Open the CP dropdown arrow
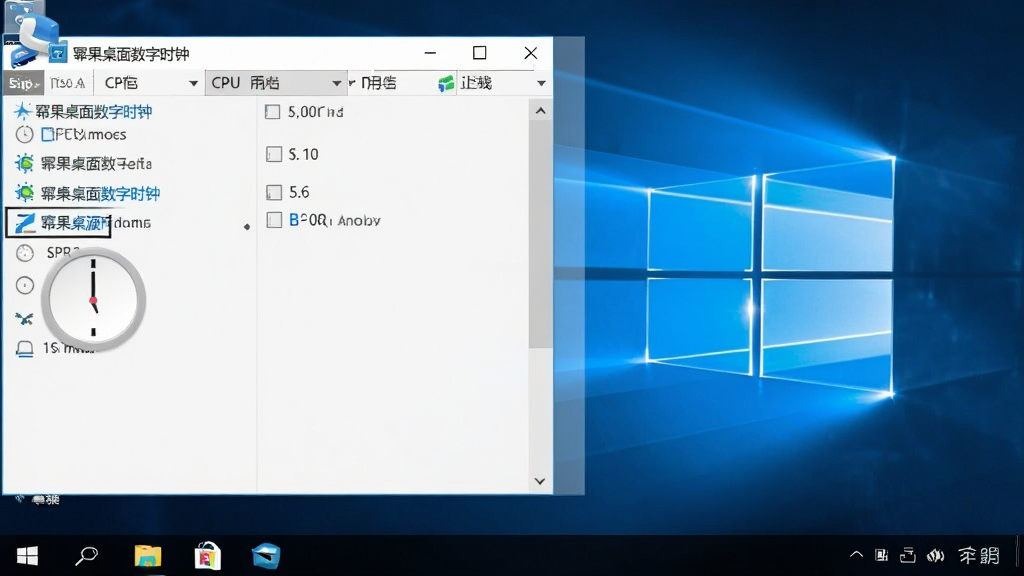 [193, 84]
